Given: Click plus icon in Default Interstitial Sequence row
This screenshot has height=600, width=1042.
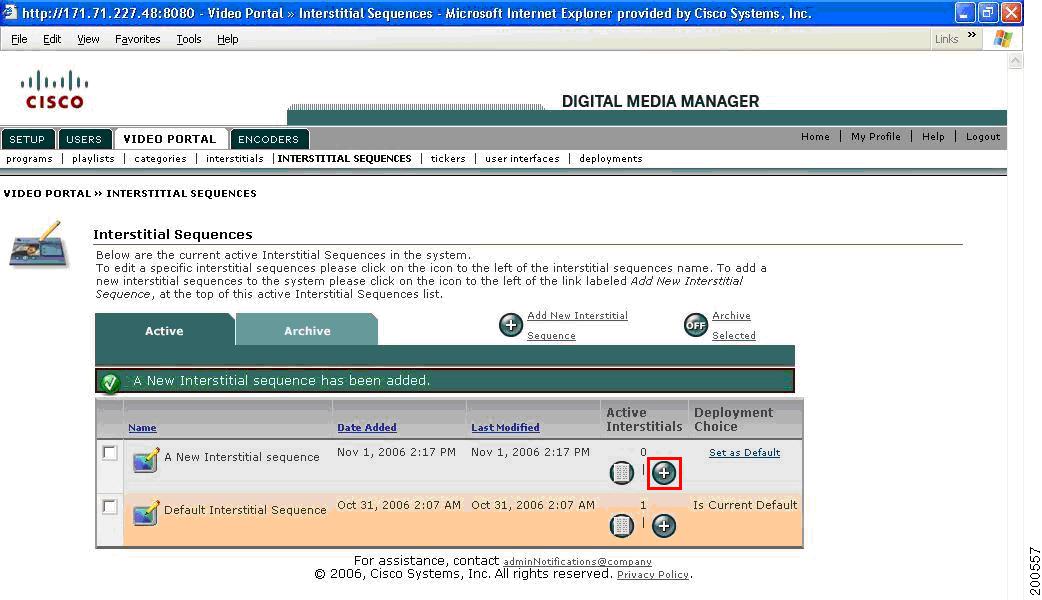Looking at the screenshot, I should pyautogui.click(x=664, y=526).
